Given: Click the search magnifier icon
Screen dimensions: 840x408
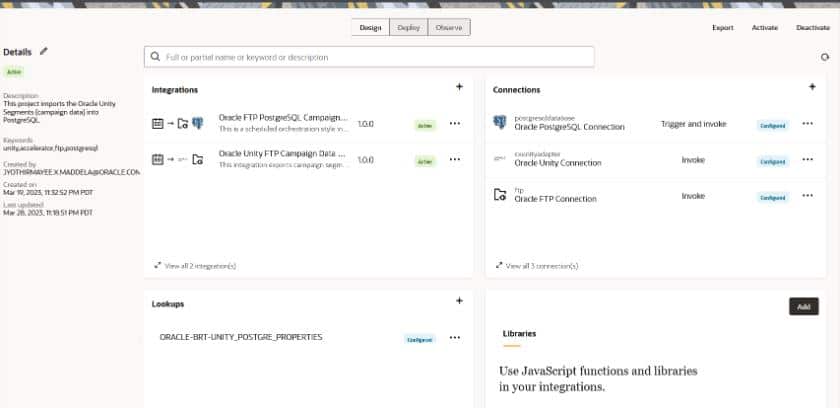Looking at the screenshot, I should (x=155, y=57).
